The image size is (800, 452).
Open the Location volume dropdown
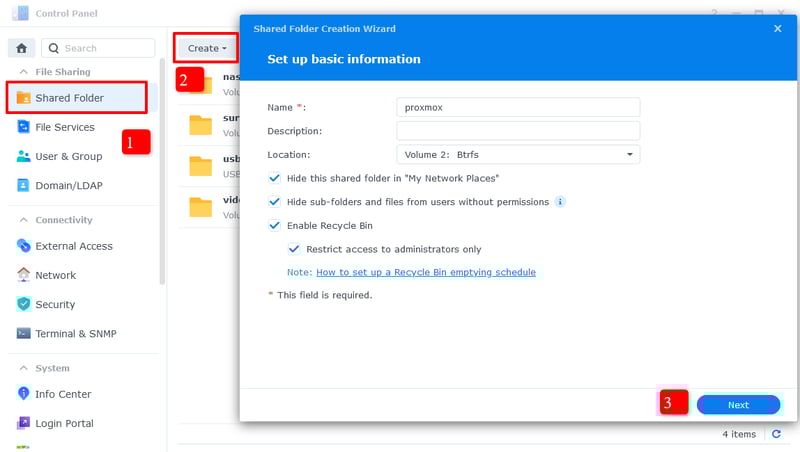518,155
